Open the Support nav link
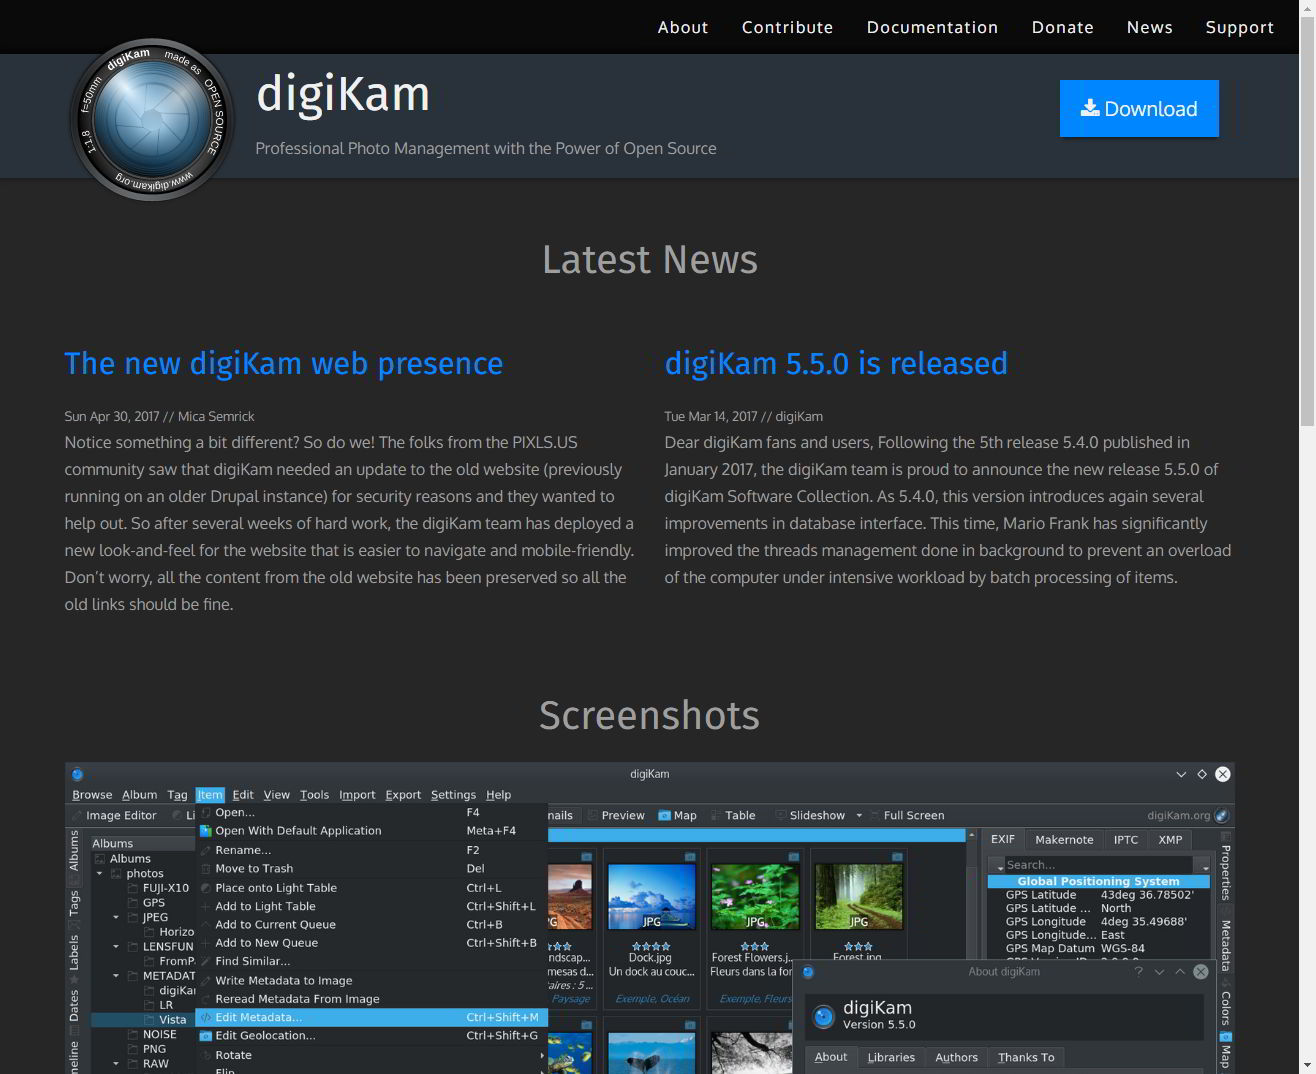This screenshot has width=1316, height=1074. (x=1239, y=27)
